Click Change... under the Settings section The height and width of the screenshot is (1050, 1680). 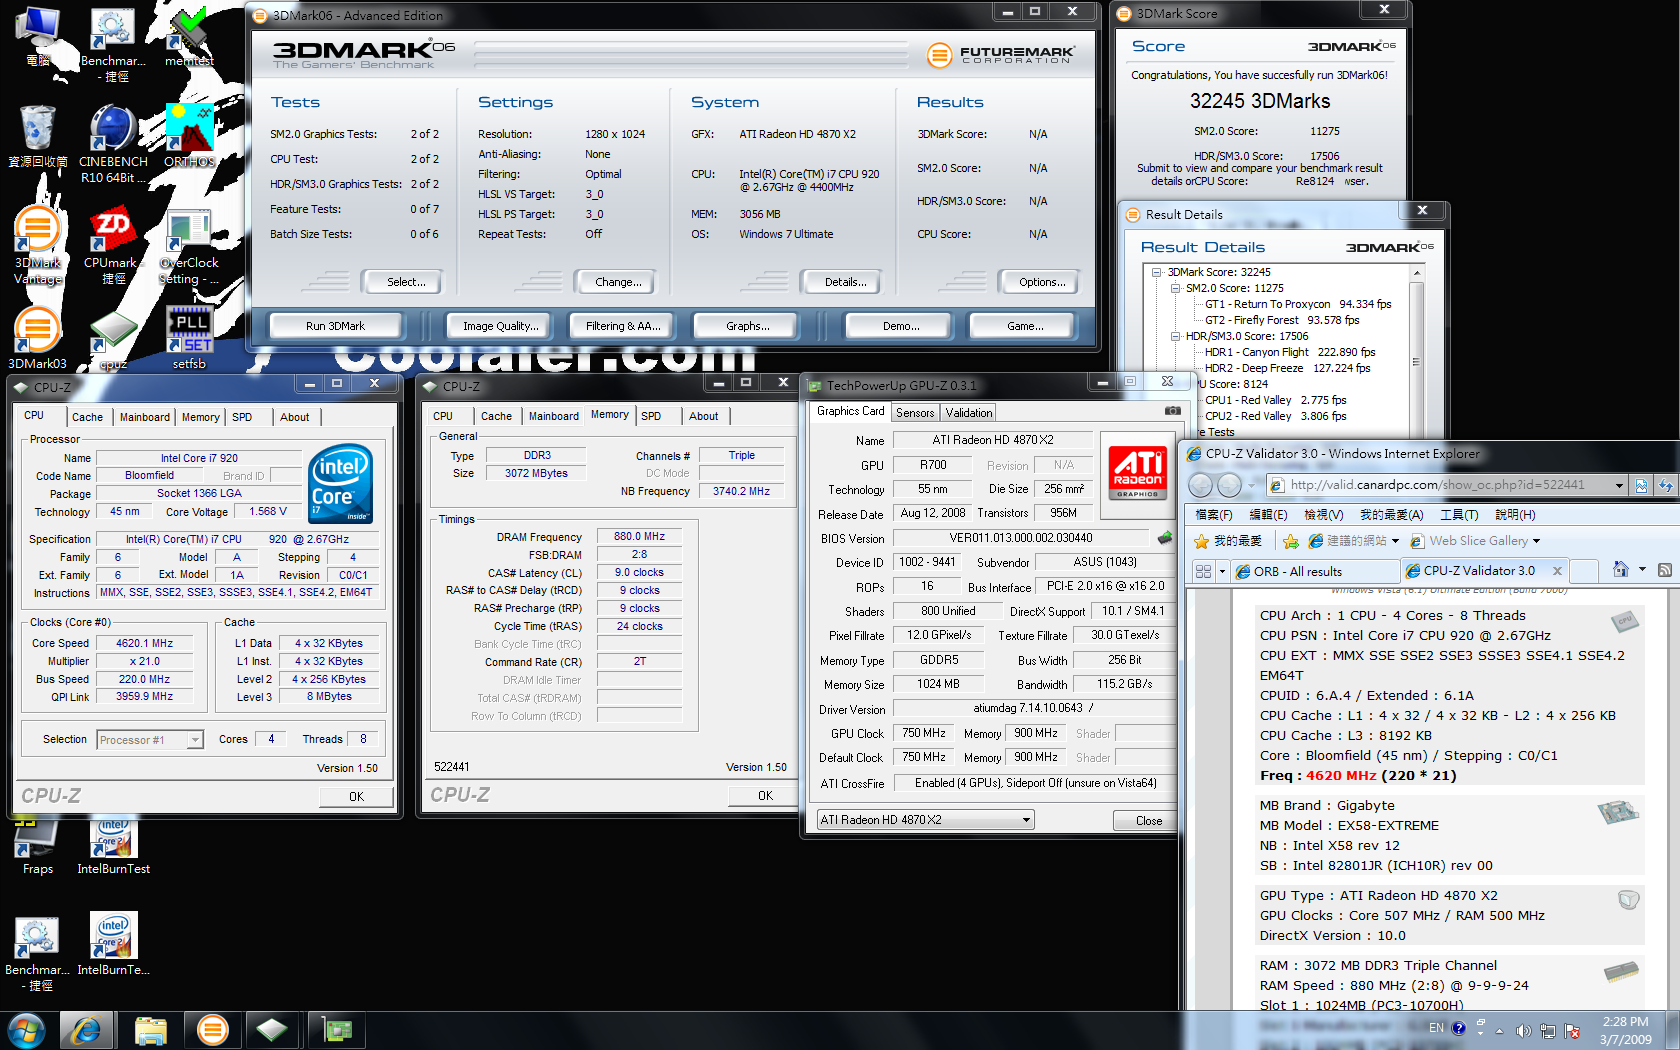pos(618,282)
